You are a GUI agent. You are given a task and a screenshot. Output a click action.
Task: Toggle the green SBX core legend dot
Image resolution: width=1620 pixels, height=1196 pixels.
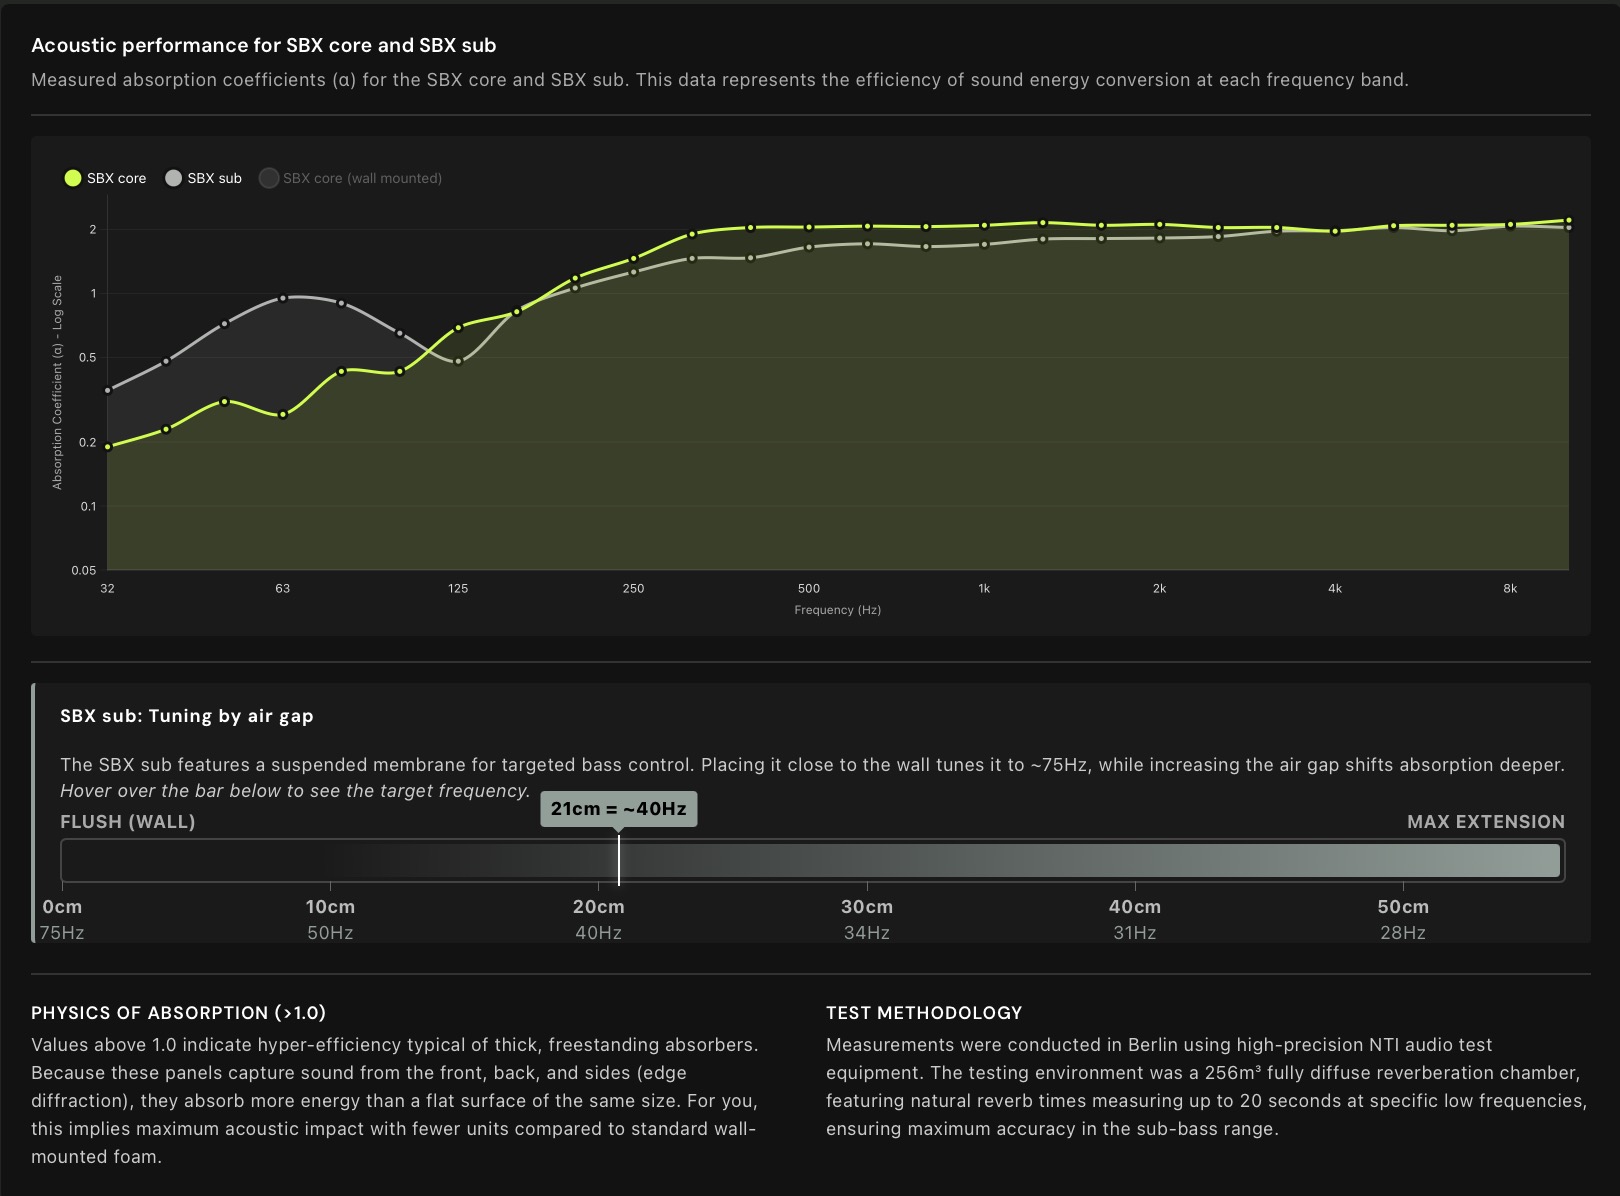point(73,178)
